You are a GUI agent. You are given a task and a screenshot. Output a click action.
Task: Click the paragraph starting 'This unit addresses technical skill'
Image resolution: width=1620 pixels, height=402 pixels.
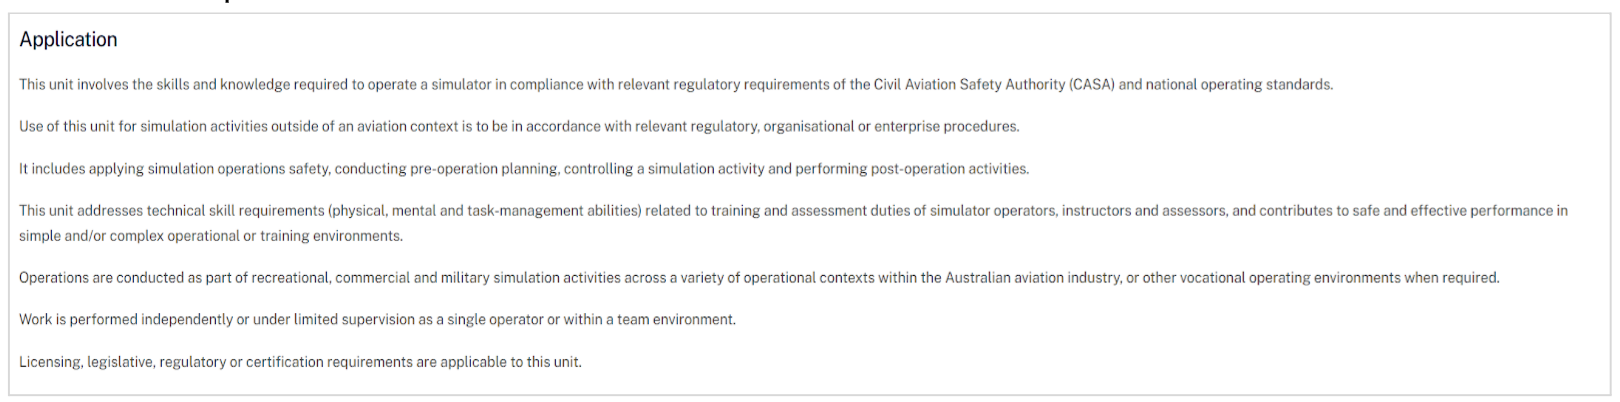click(793, 223)
